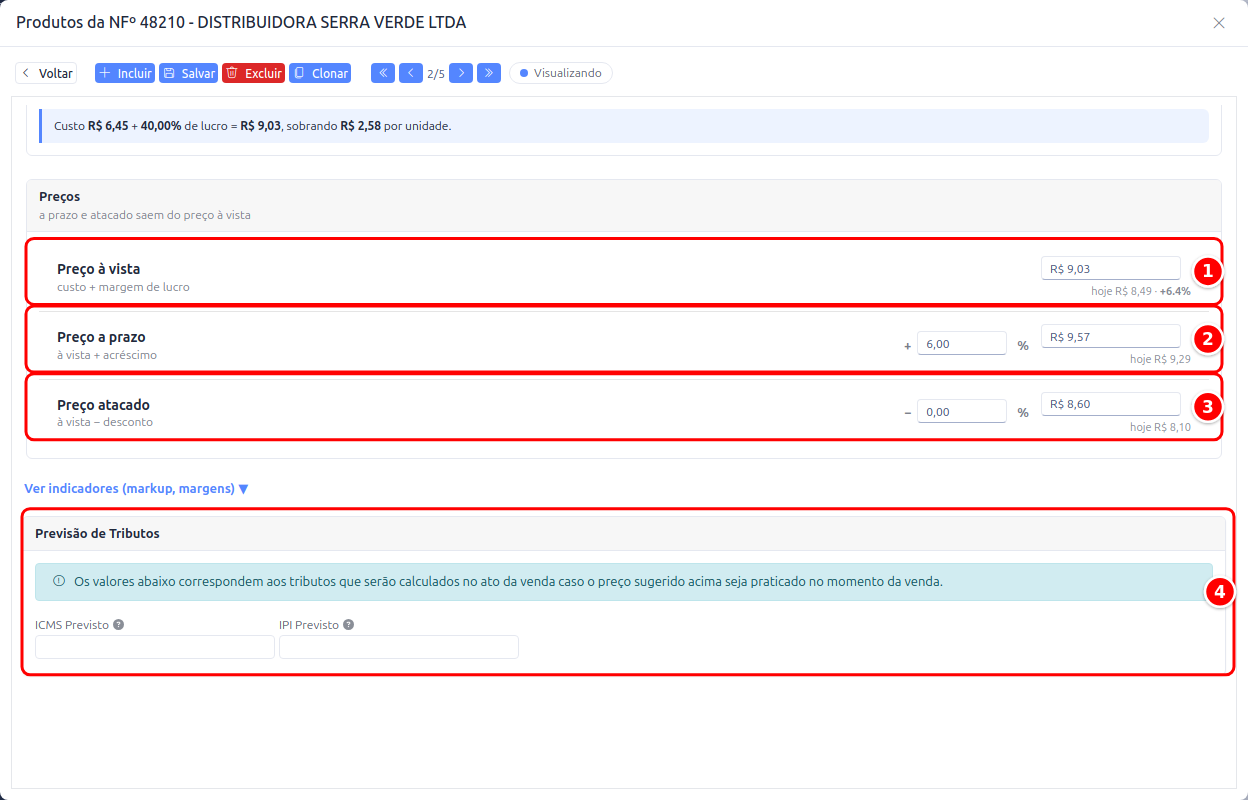This screenshot has width=1248, height=800.
Task: Click the 'Os valores abaixo correspondem' notice text
Action: (x=509, y=581)
